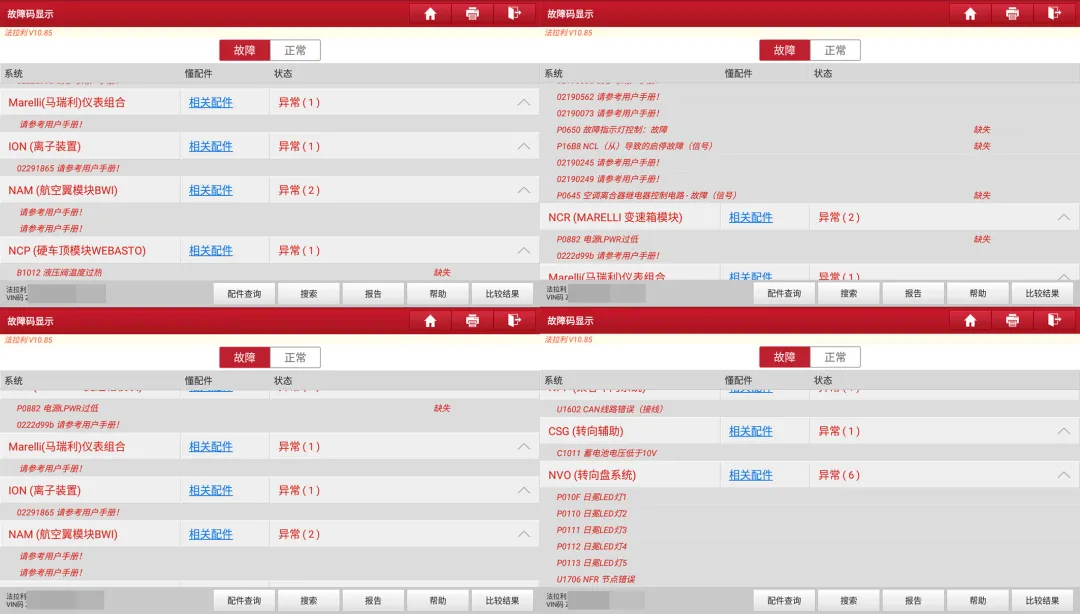Click 报告 button in the bottom-right panel
The width and height of the screenshot is (1080, 614).
coord(913,601)
